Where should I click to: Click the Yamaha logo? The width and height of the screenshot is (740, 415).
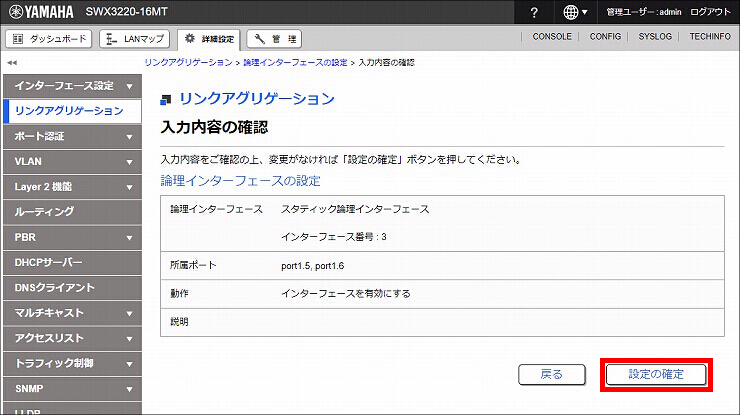[x=41, y=12]
